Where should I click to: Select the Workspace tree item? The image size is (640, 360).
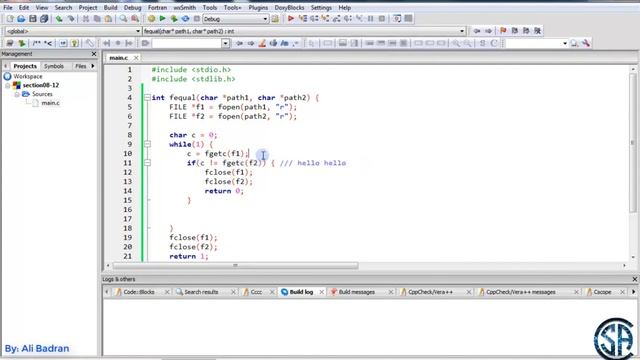pos(28,76)
